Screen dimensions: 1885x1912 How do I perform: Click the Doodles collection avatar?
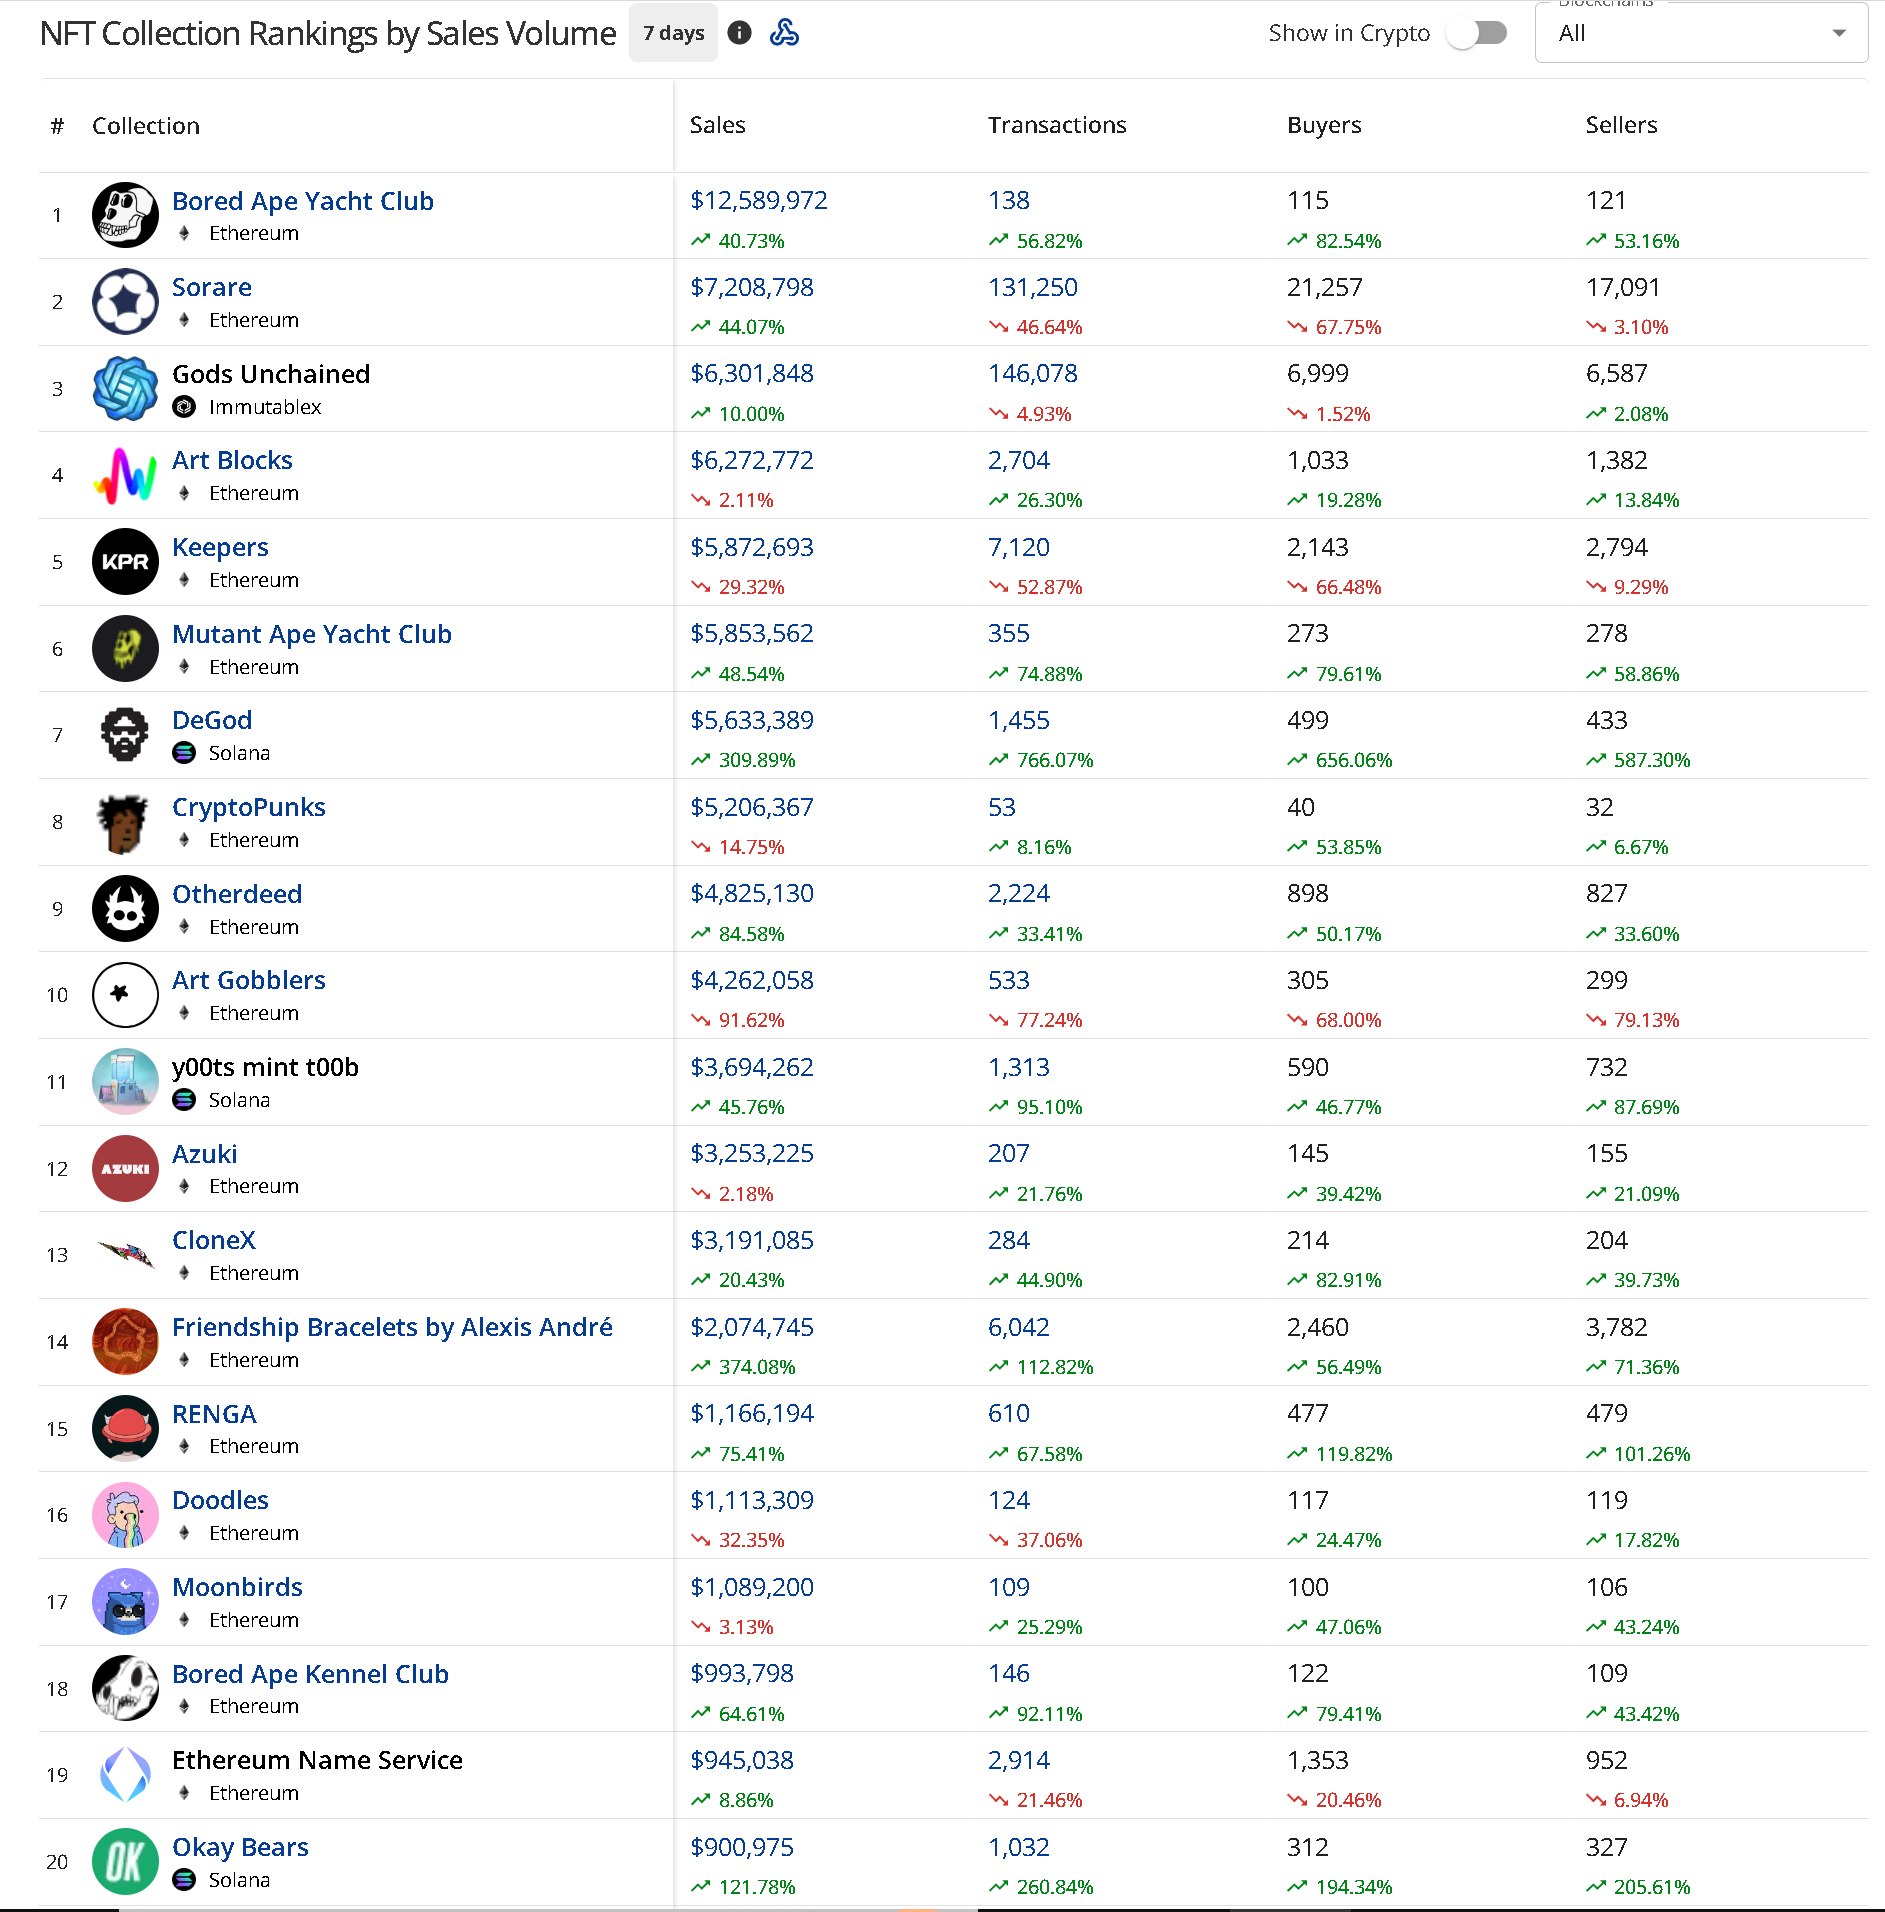coord(125,1515)
